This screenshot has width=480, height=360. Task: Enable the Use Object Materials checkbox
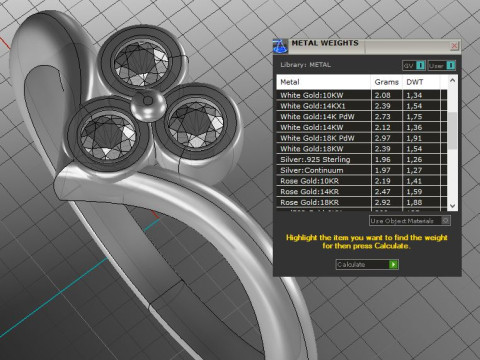coord(445,221)
